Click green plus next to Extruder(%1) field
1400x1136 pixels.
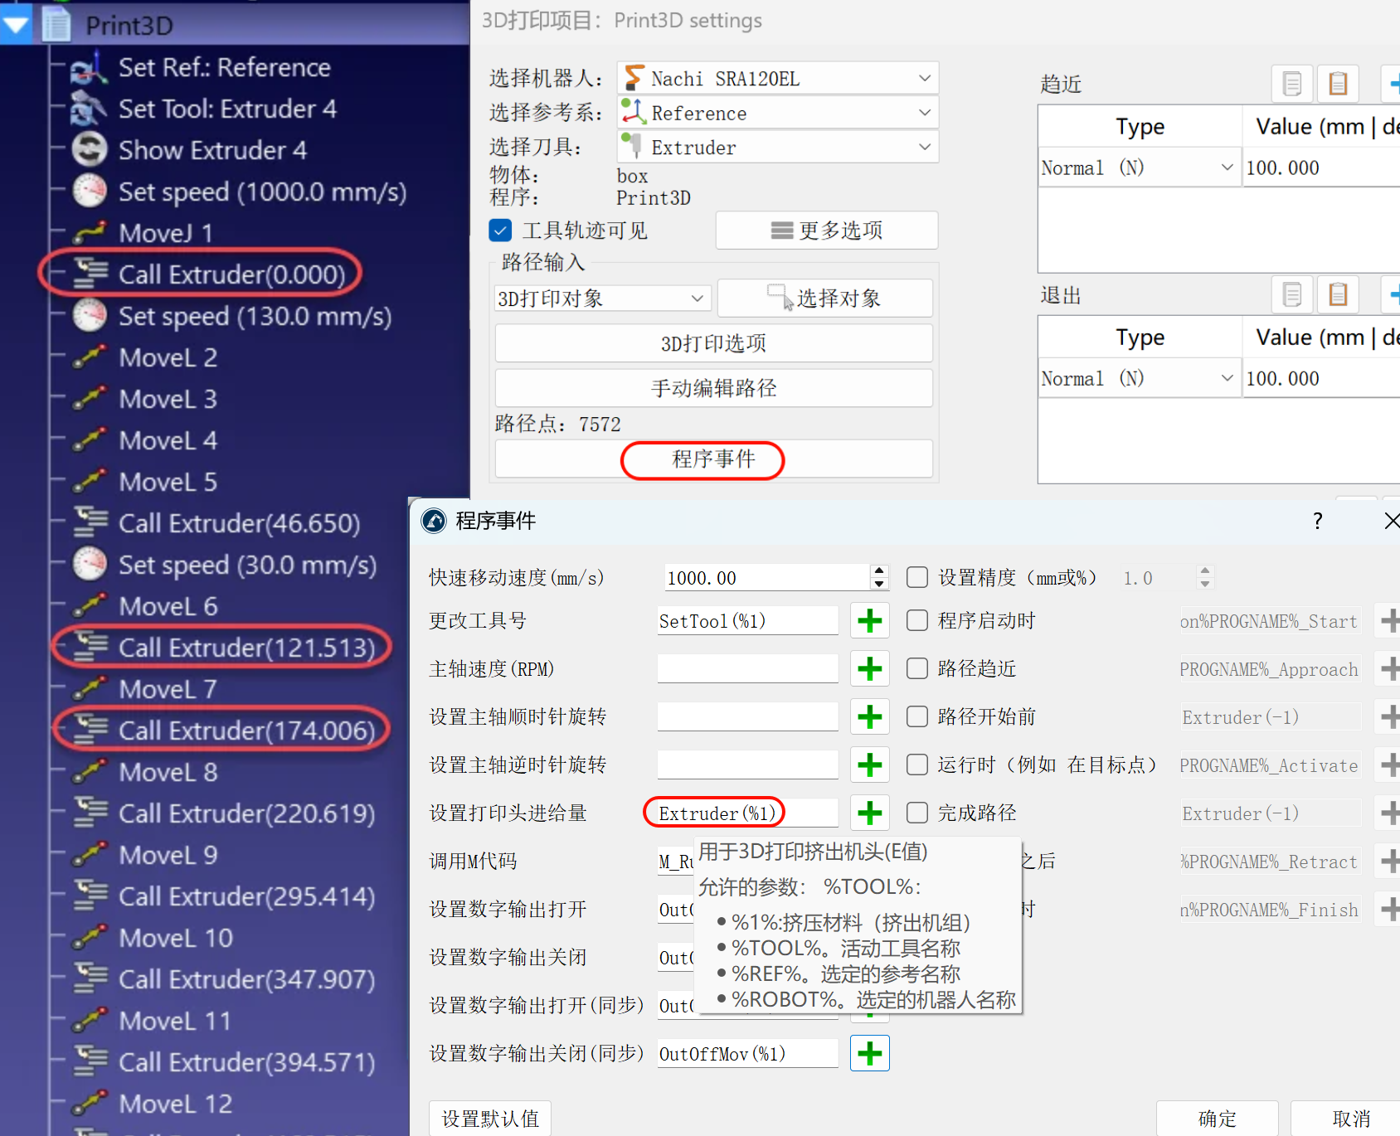[x=869, y=813]
